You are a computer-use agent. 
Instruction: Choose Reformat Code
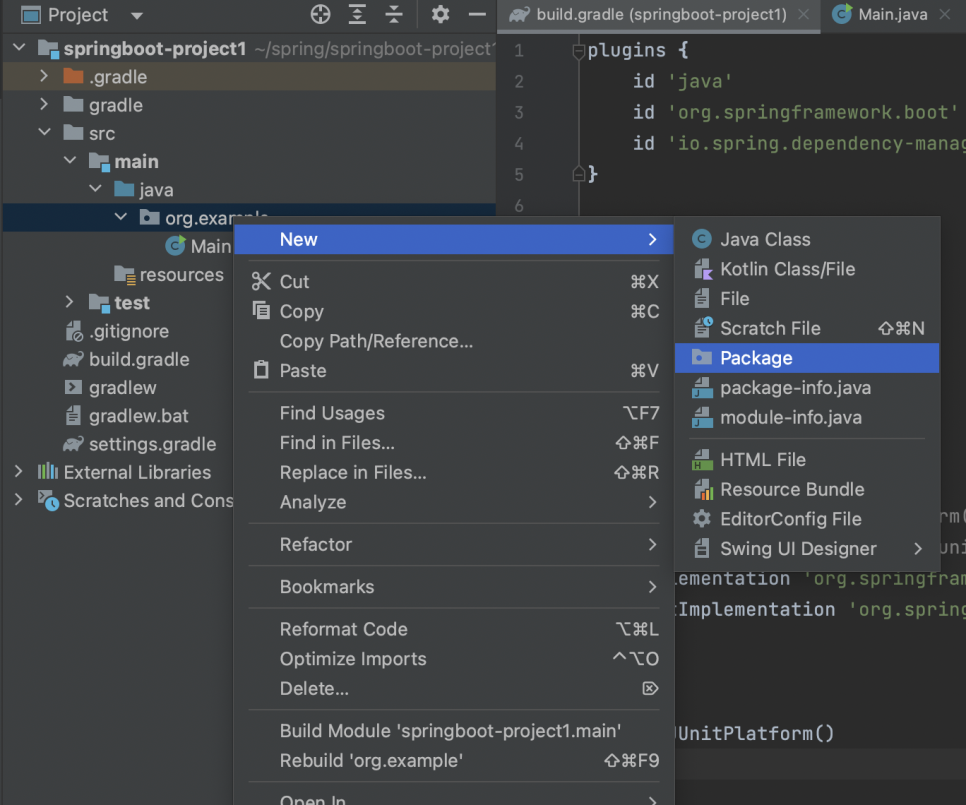tap(454, 629)
